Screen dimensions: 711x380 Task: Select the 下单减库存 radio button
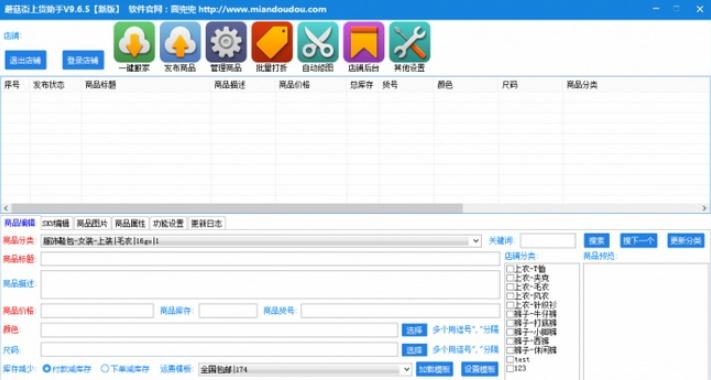105,369
